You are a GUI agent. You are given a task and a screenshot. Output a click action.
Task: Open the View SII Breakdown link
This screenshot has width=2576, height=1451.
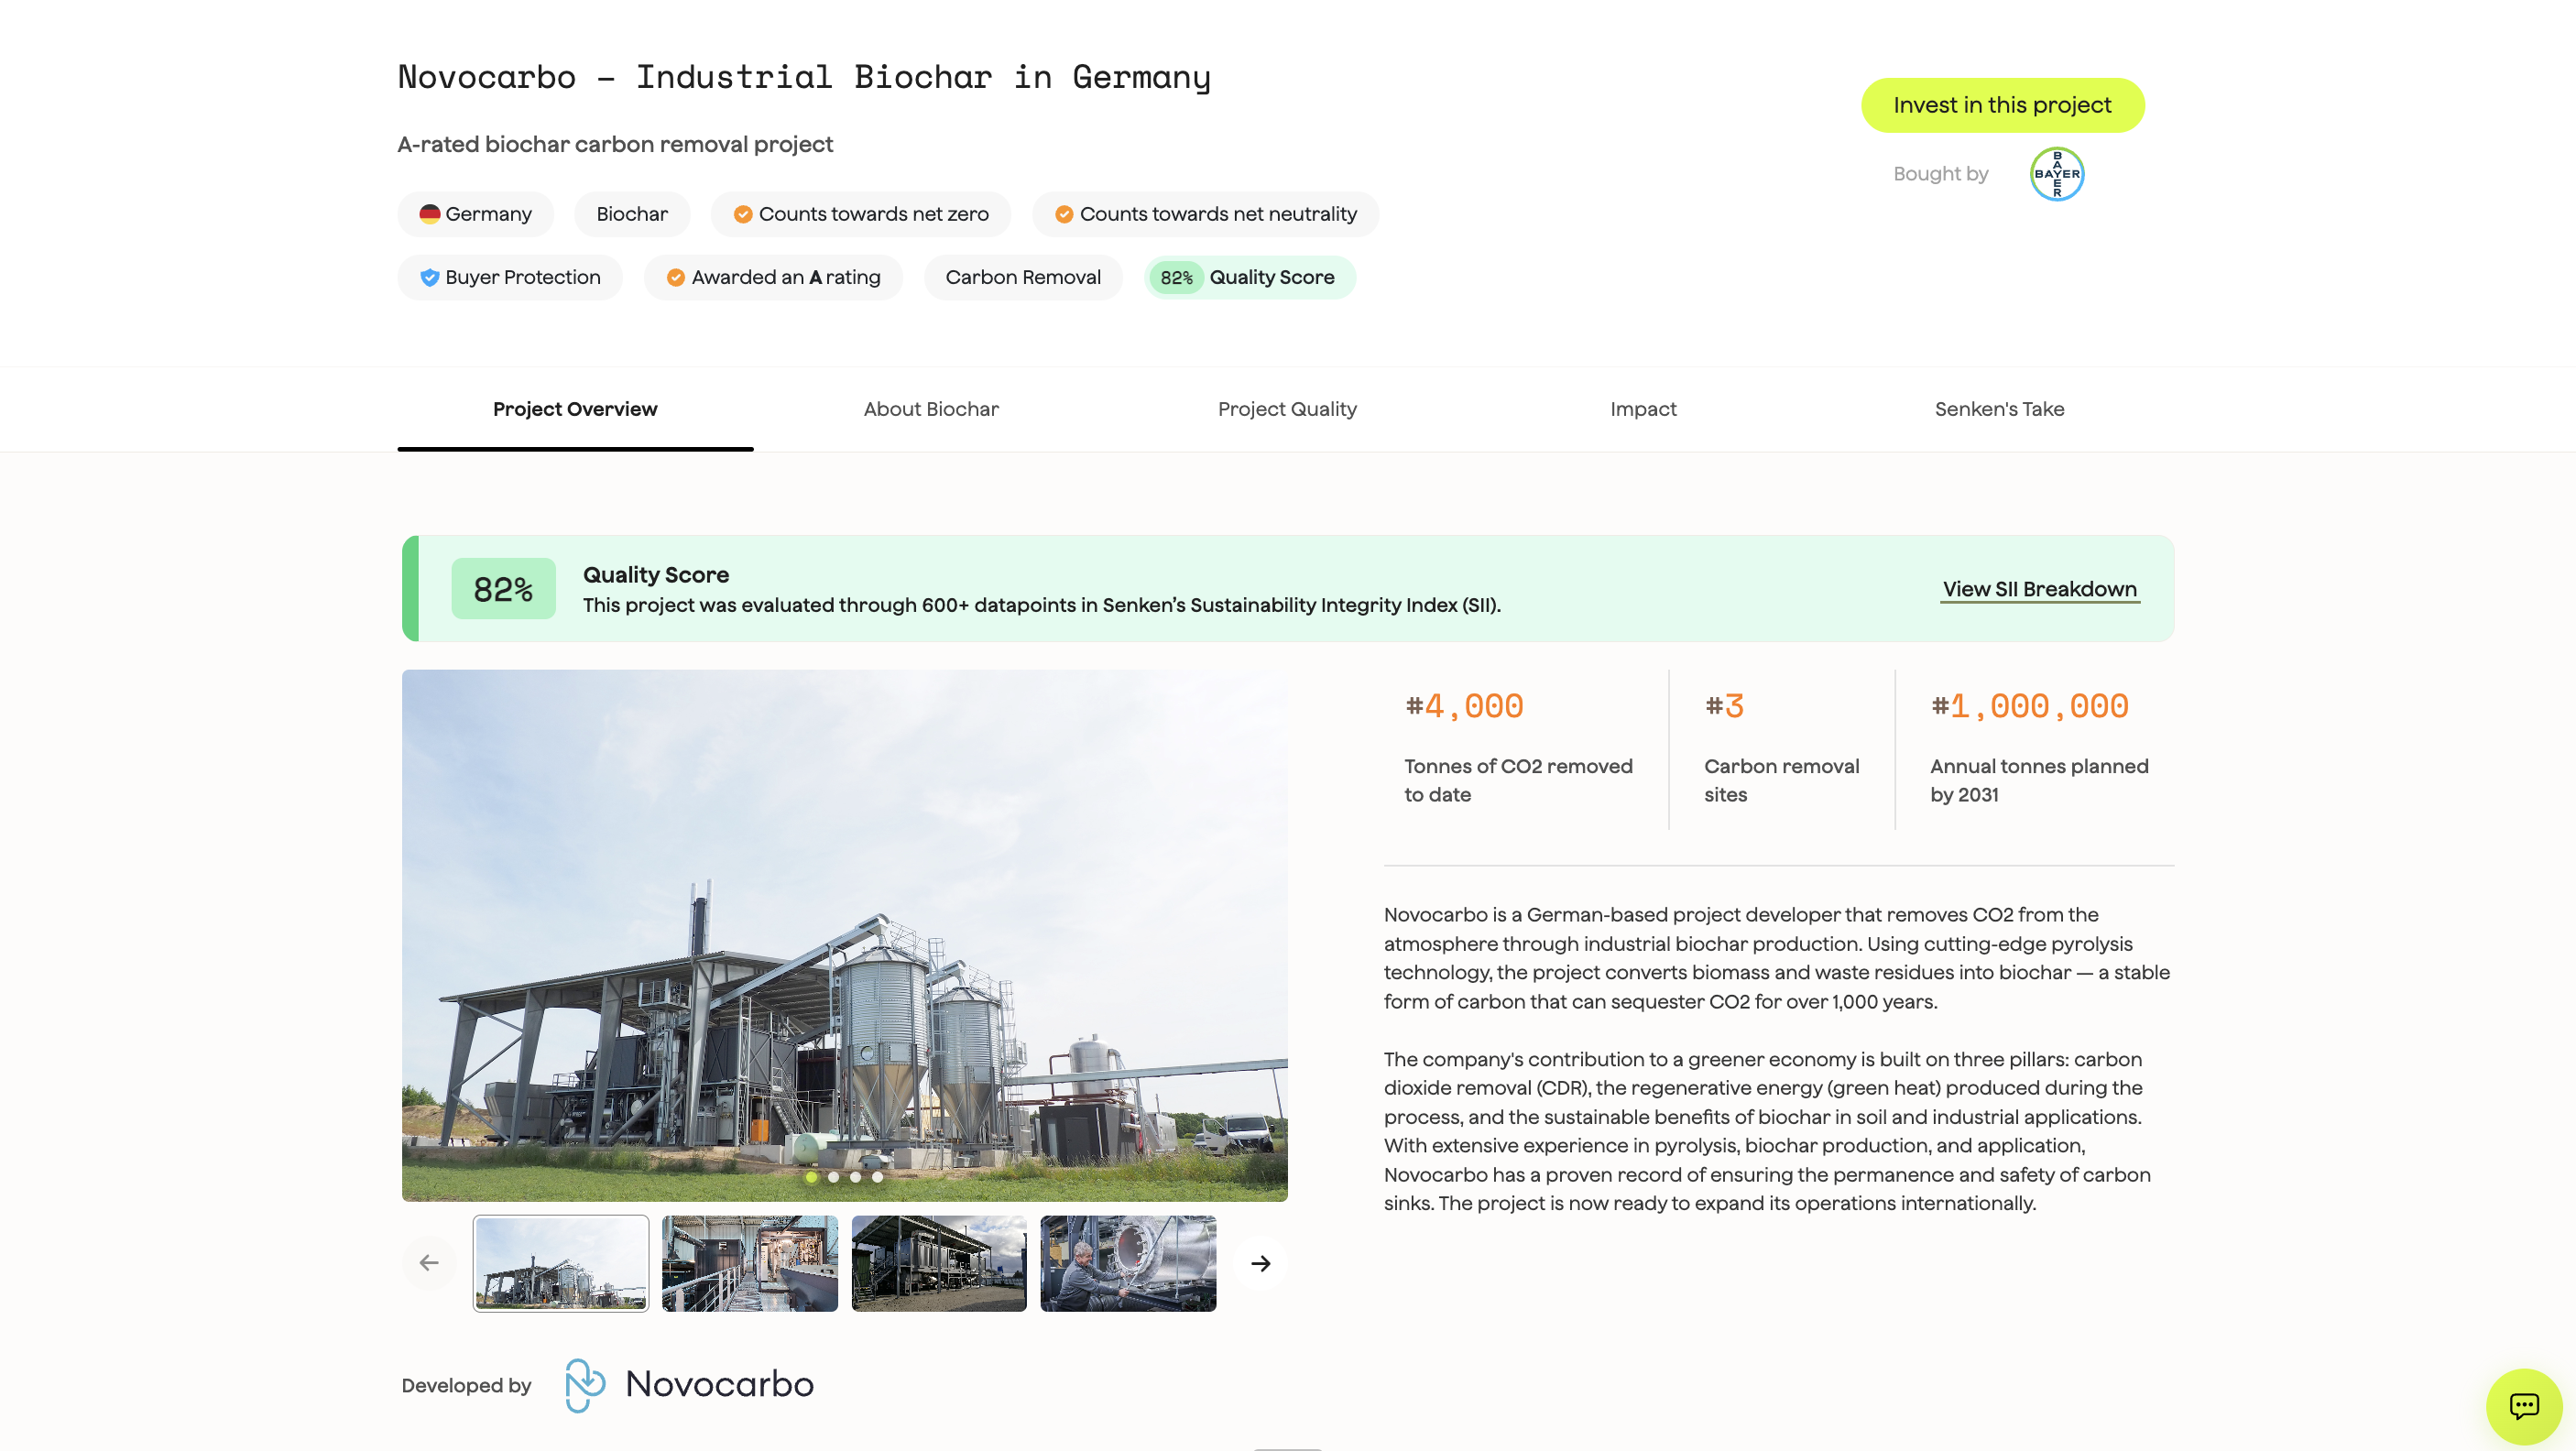point(2040,589)
